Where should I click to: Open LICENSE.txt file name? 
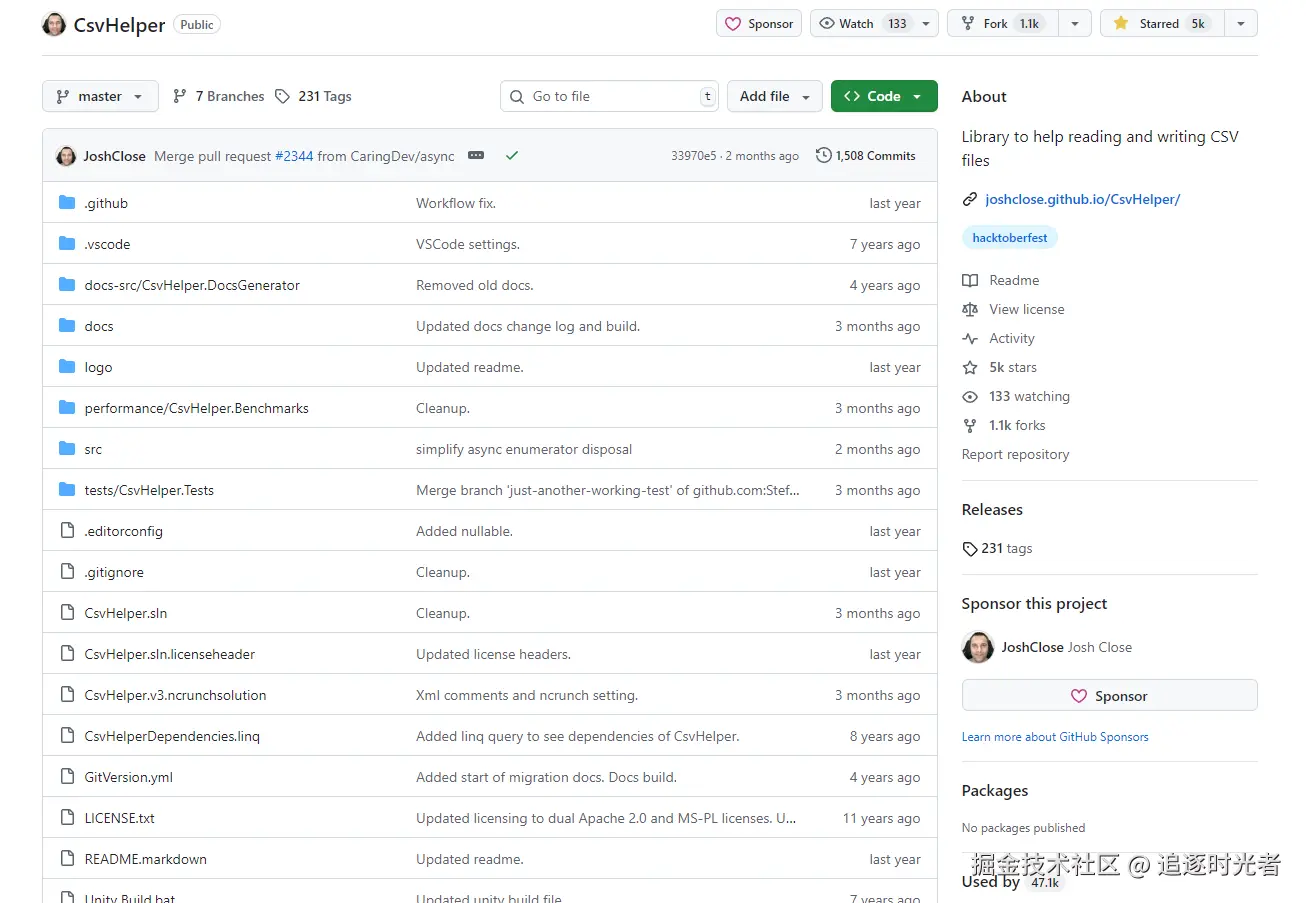click(x=120, y=818)
